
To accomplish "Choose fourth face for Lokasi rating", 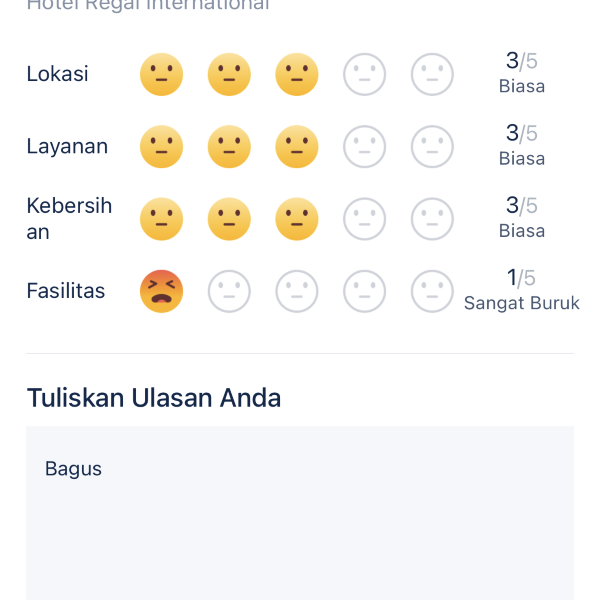I will click(x=365, y=74).
